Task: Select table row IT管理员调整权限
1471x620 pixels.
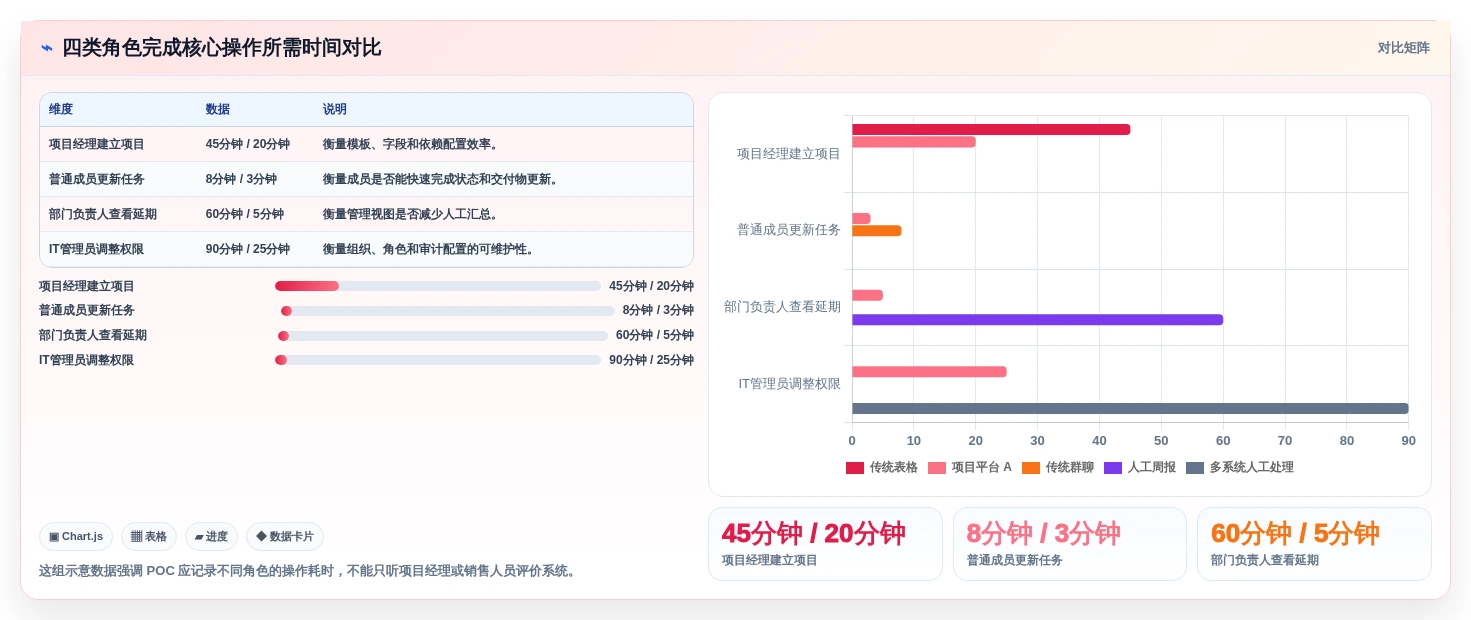Action: point(366,249)
